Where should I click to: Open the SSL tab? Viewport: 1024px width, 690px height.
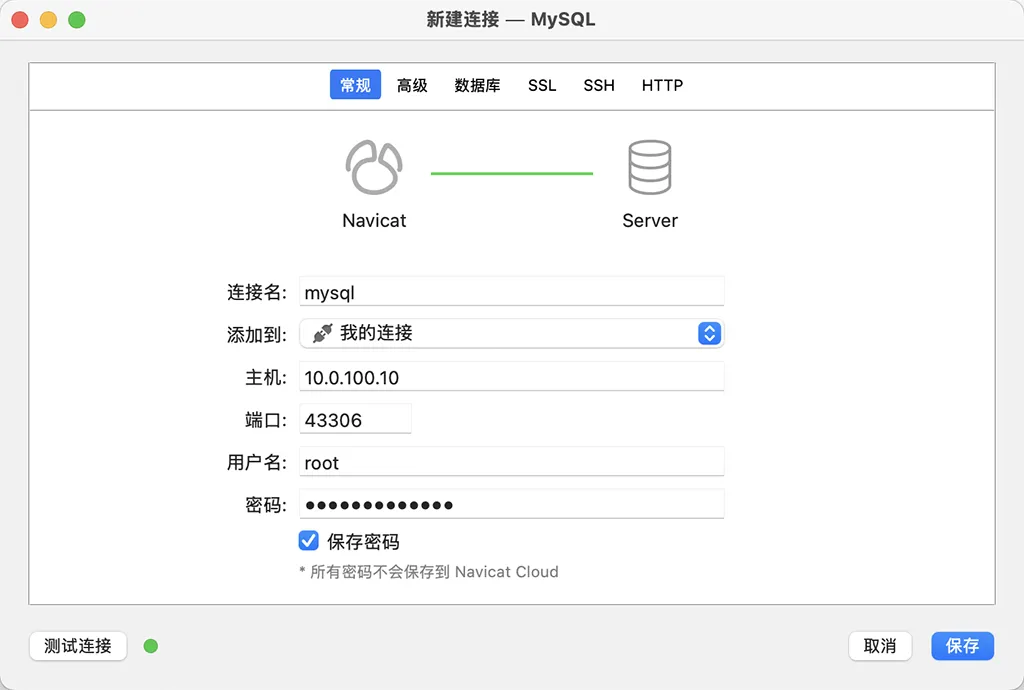[542, 85]
